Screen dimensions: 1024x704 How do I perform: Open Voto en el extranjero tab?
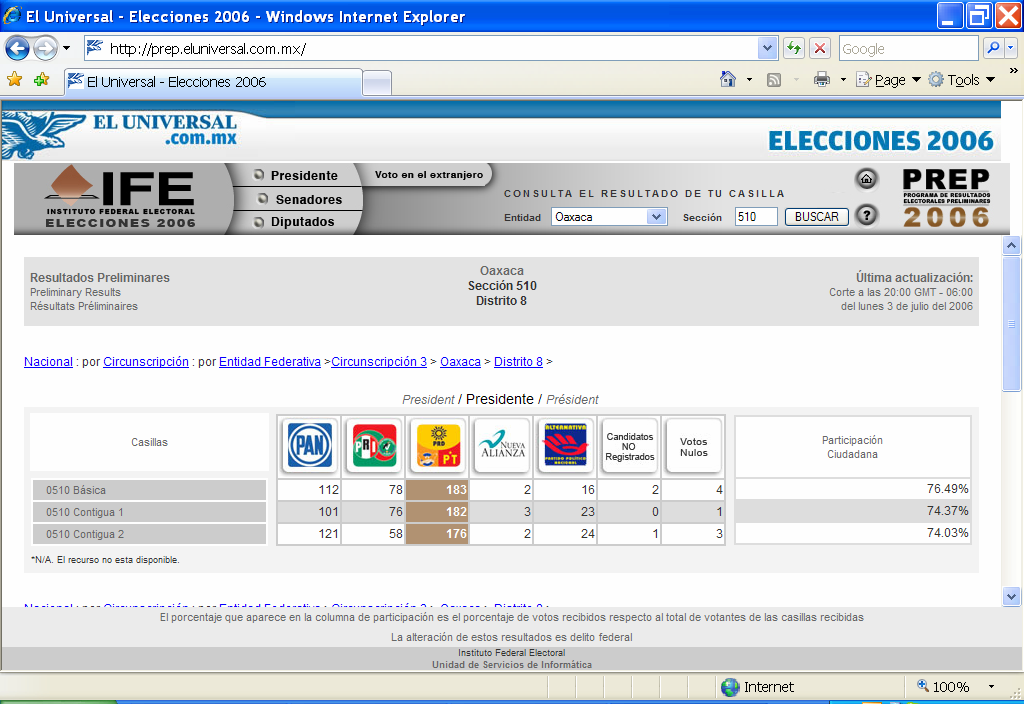tap(428, 174)
